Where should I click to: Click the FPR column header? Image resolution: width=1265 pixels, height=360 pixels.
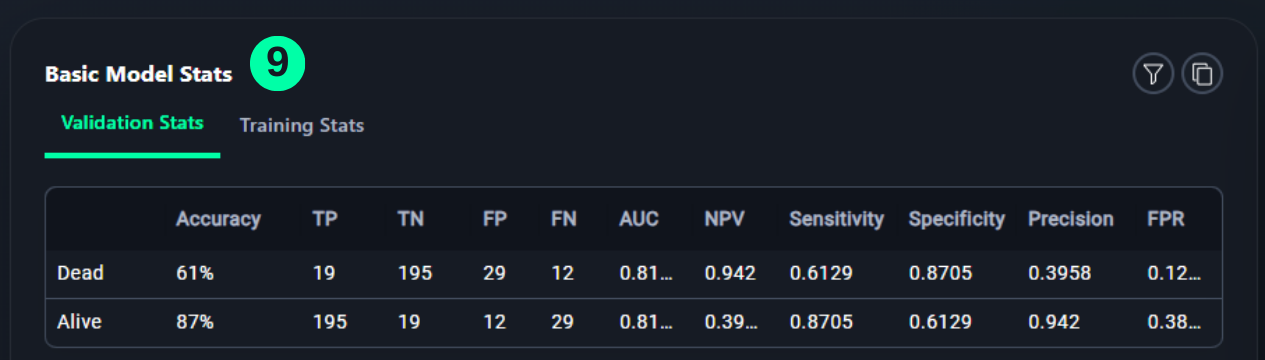point(1166,219)
